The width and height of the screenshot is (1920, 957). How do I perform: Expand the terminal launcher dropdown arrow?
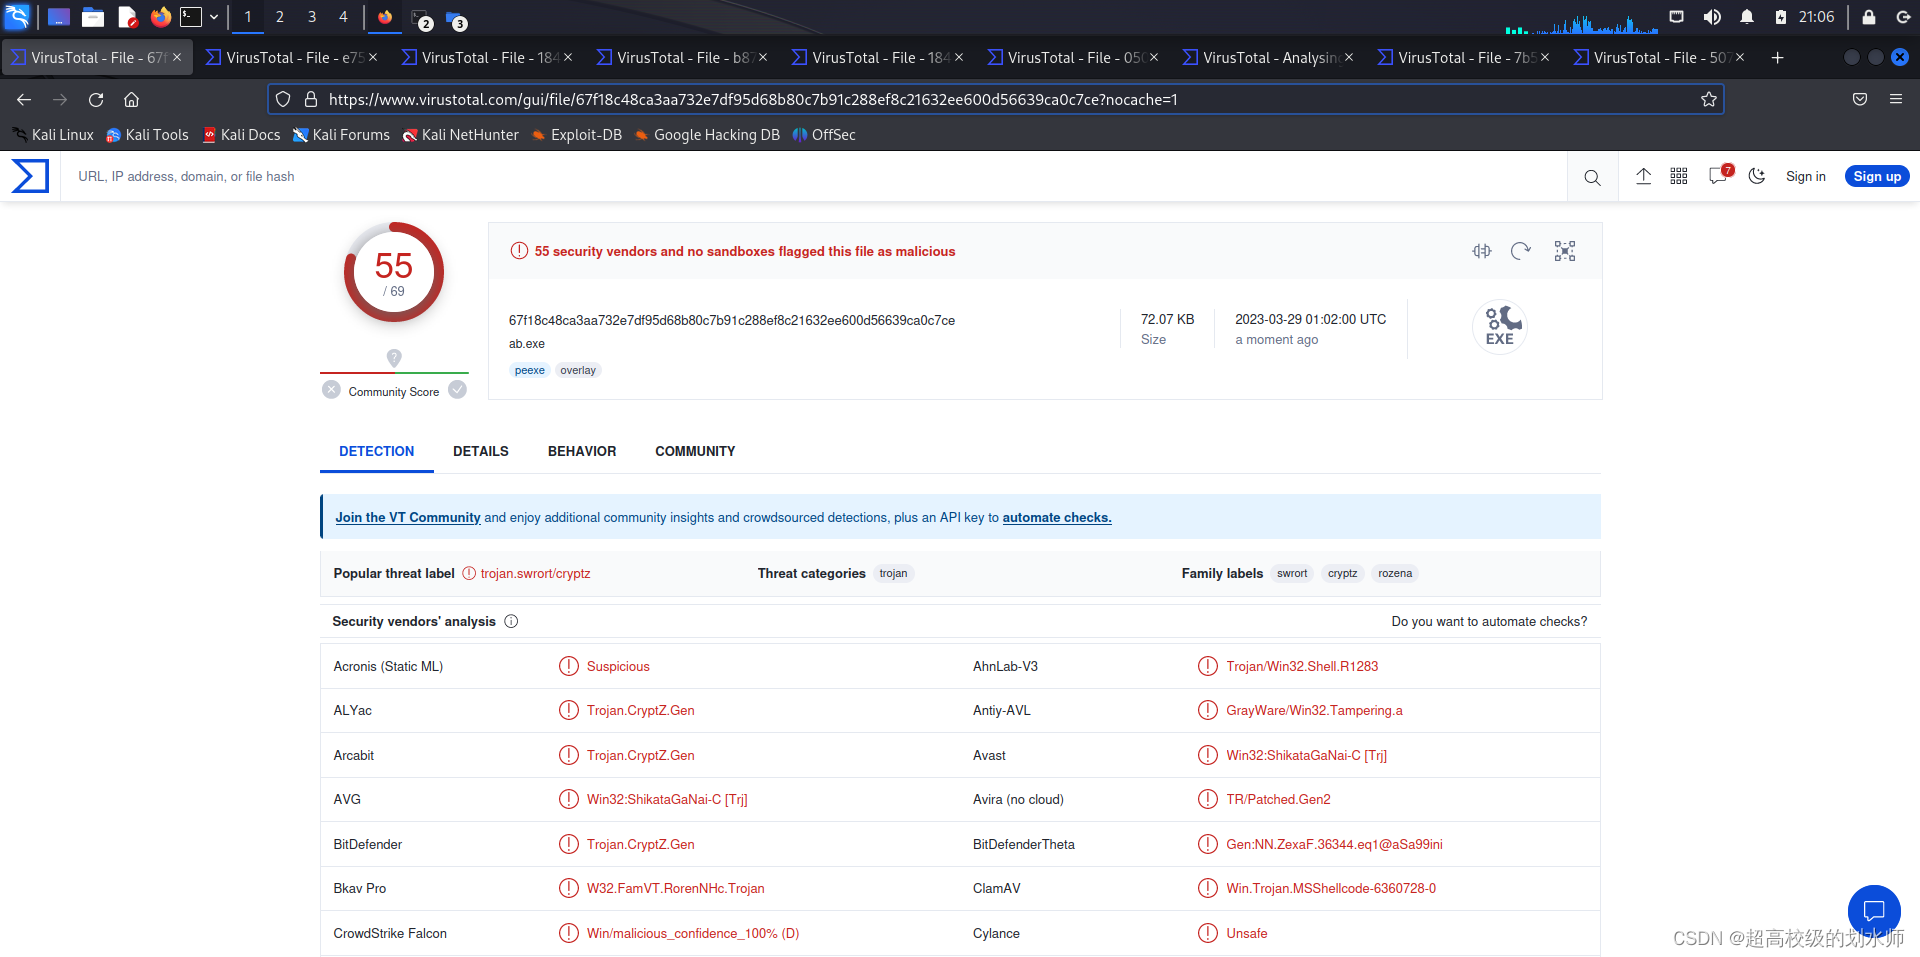pos(214,17)
